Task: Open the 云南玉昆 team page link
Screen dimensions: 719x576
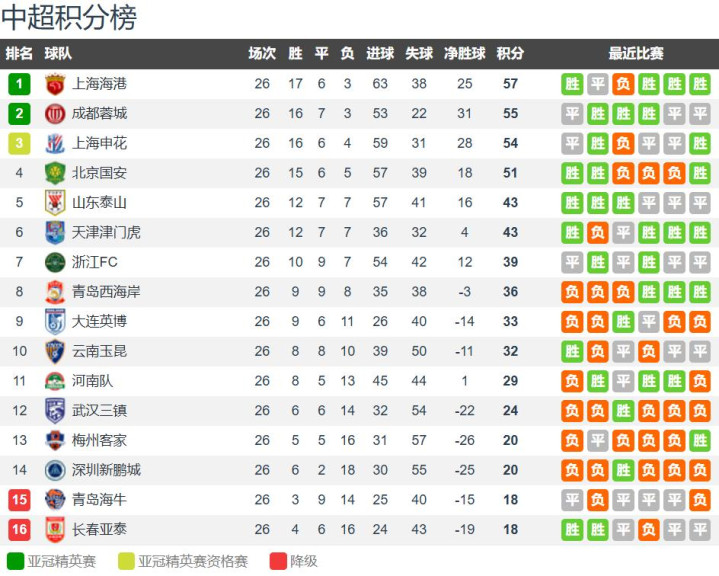Action: pyautogui.click(x=99, y=351)
